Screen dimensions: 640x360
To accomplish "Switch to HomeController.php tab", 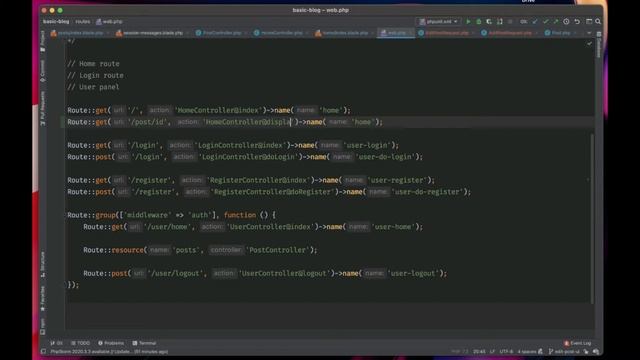I will point(278,33).
